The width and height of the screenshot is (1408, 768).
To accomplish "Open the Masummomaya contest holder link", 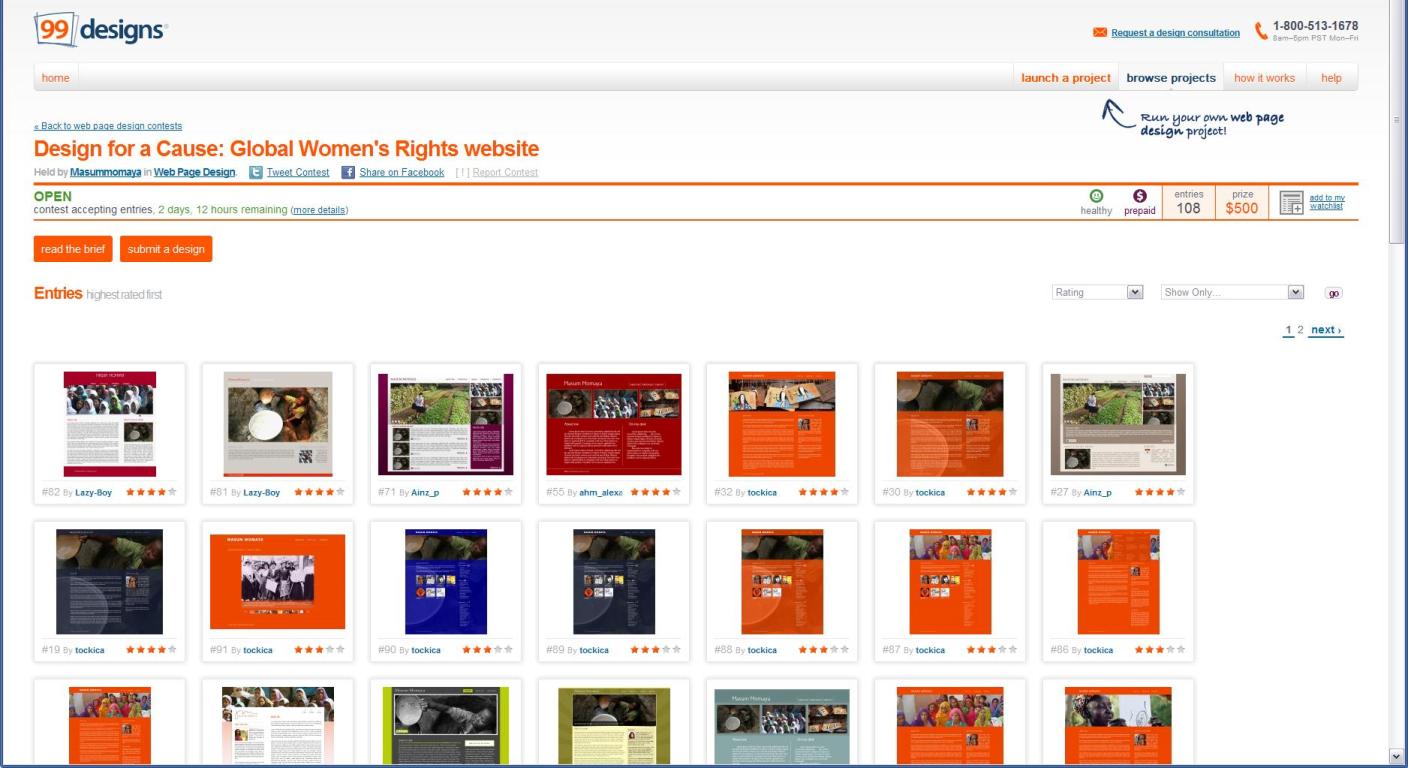I will pos(105,172).
